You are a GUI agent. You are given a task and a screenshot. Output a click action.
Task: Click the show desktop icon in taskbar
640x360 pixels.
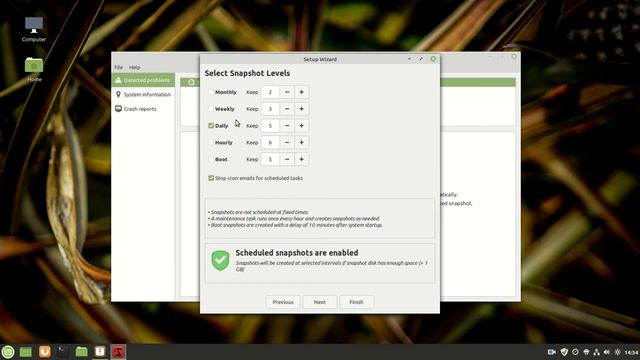(x=26, y=351)
